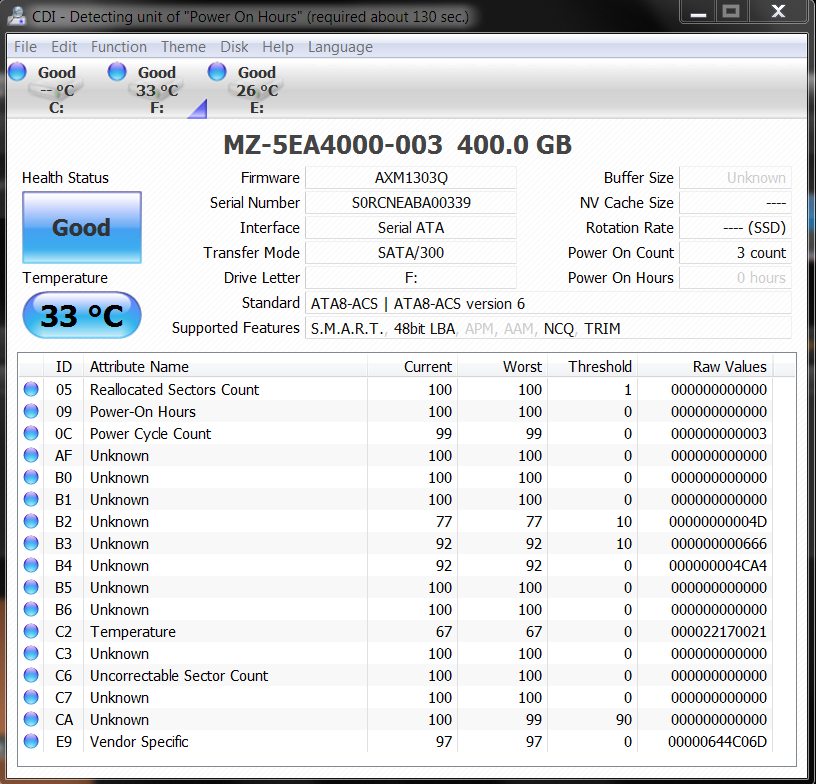Select the F: drive status orb
Image resolution: width=816 pixels, height=784 pixels.
point(117,71)
